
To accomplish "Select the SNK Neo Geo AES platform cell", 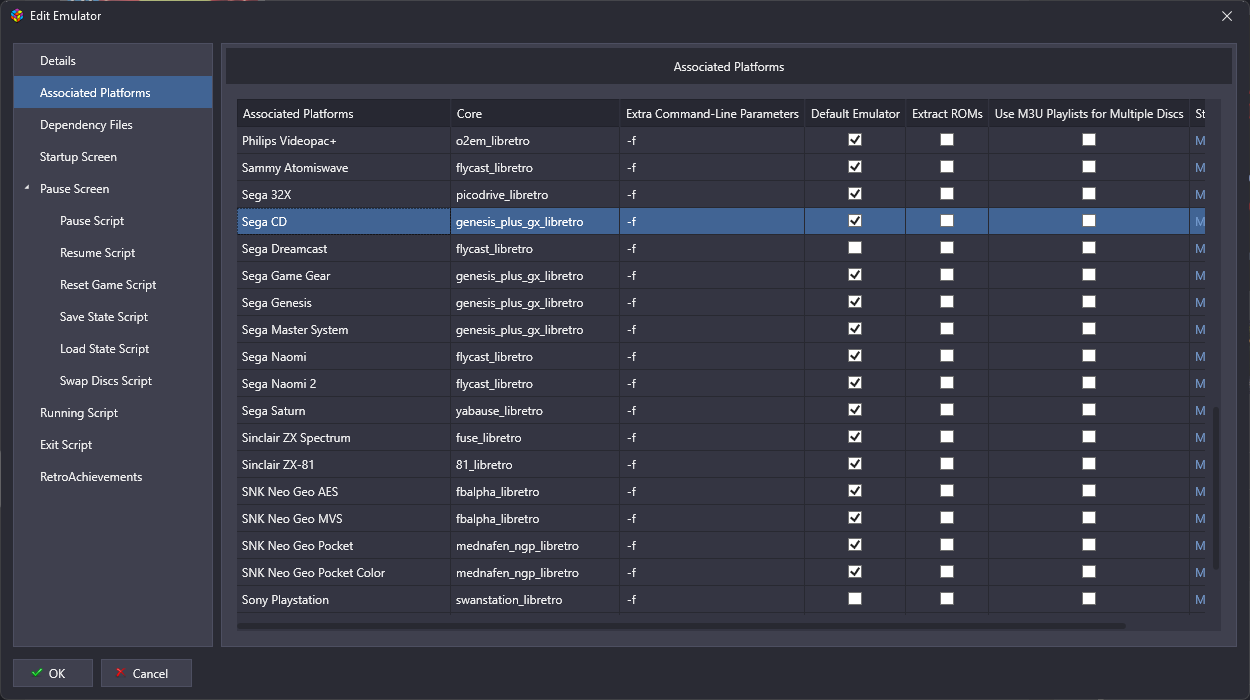I will (343, 491).
